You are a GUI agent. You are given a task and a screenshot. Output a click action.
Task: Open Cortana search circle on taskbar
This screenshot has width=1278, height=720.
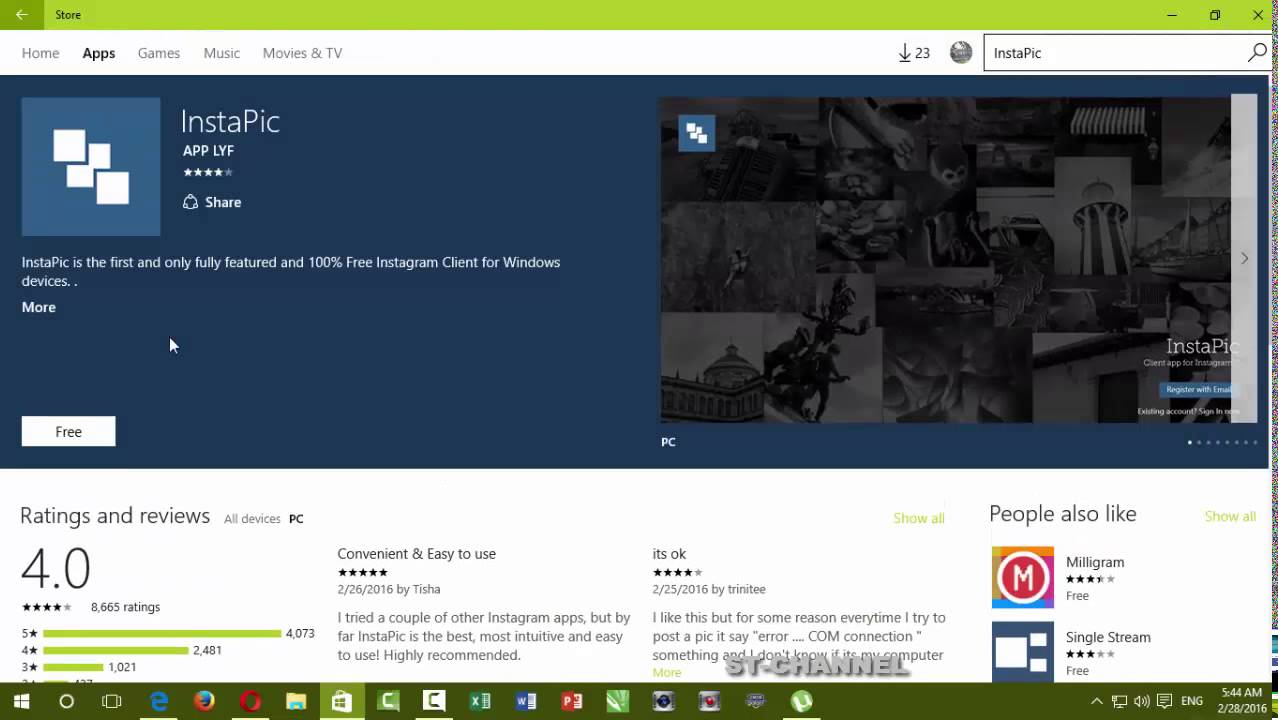tap(66, 701)
